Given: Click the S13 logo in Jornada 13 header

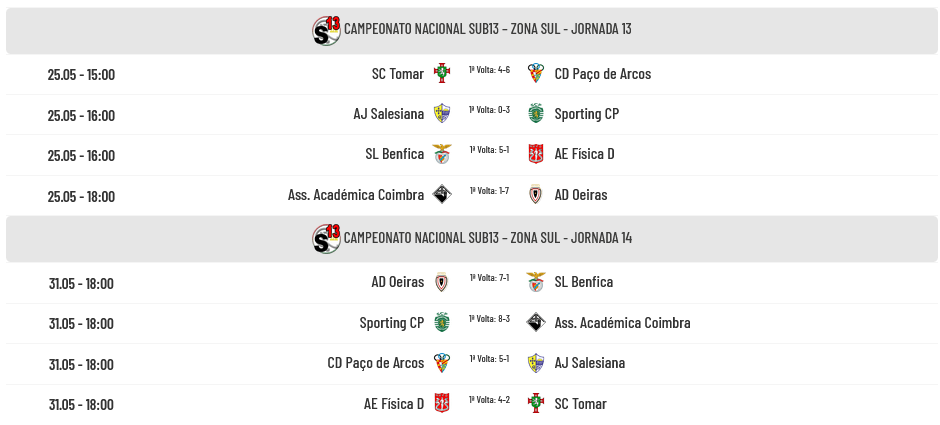Looking at the screenshot, I should click(x=326, y=31).
